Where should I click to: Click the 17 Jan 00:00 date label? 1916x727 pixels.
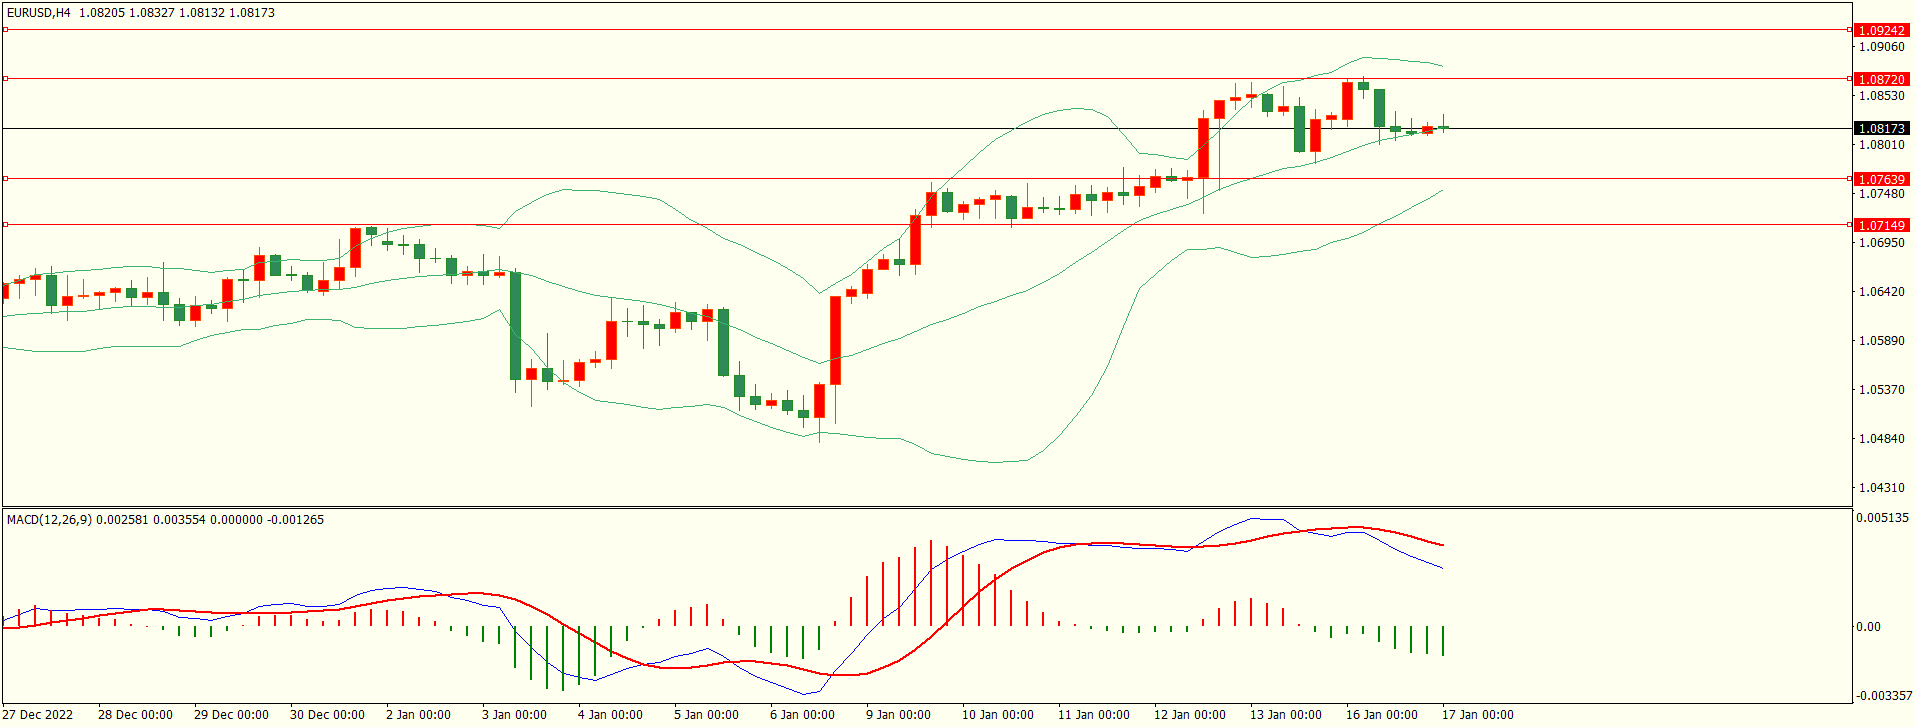pyautogui.click(x=1477, y=714)
